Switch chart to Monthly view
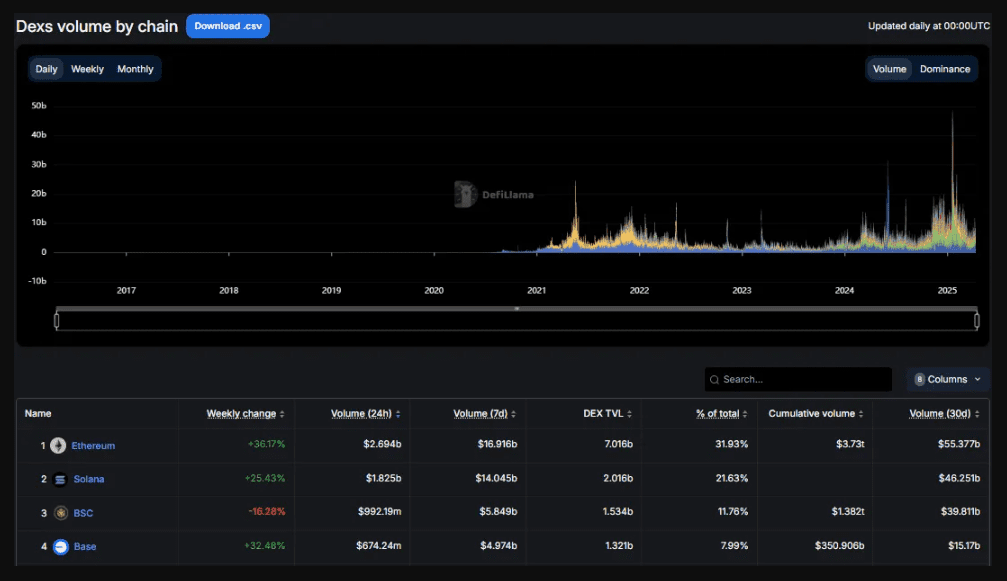This screenshot has height=581, width=1007. pyautogui.click(x=136, y=69)
